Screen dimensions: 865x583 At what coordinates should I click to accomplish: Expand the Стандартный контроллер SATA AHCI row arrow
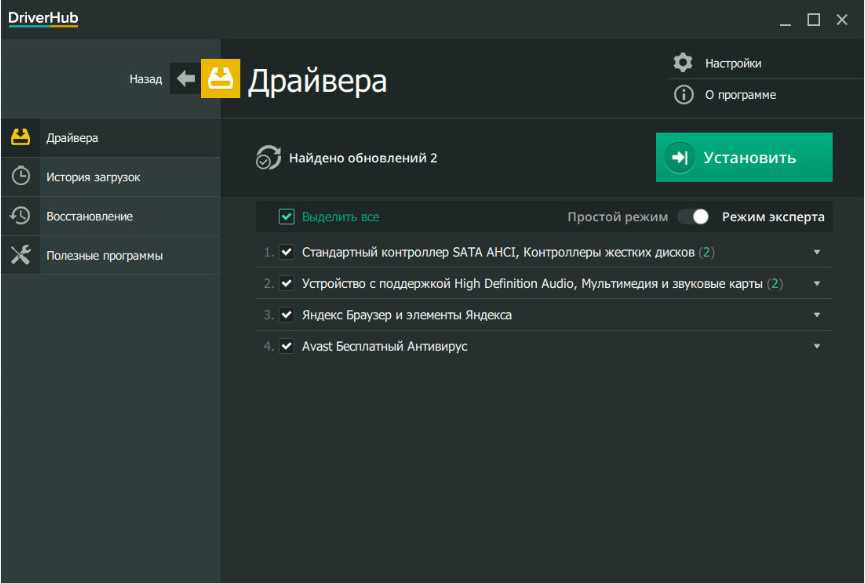click(817, 252)
